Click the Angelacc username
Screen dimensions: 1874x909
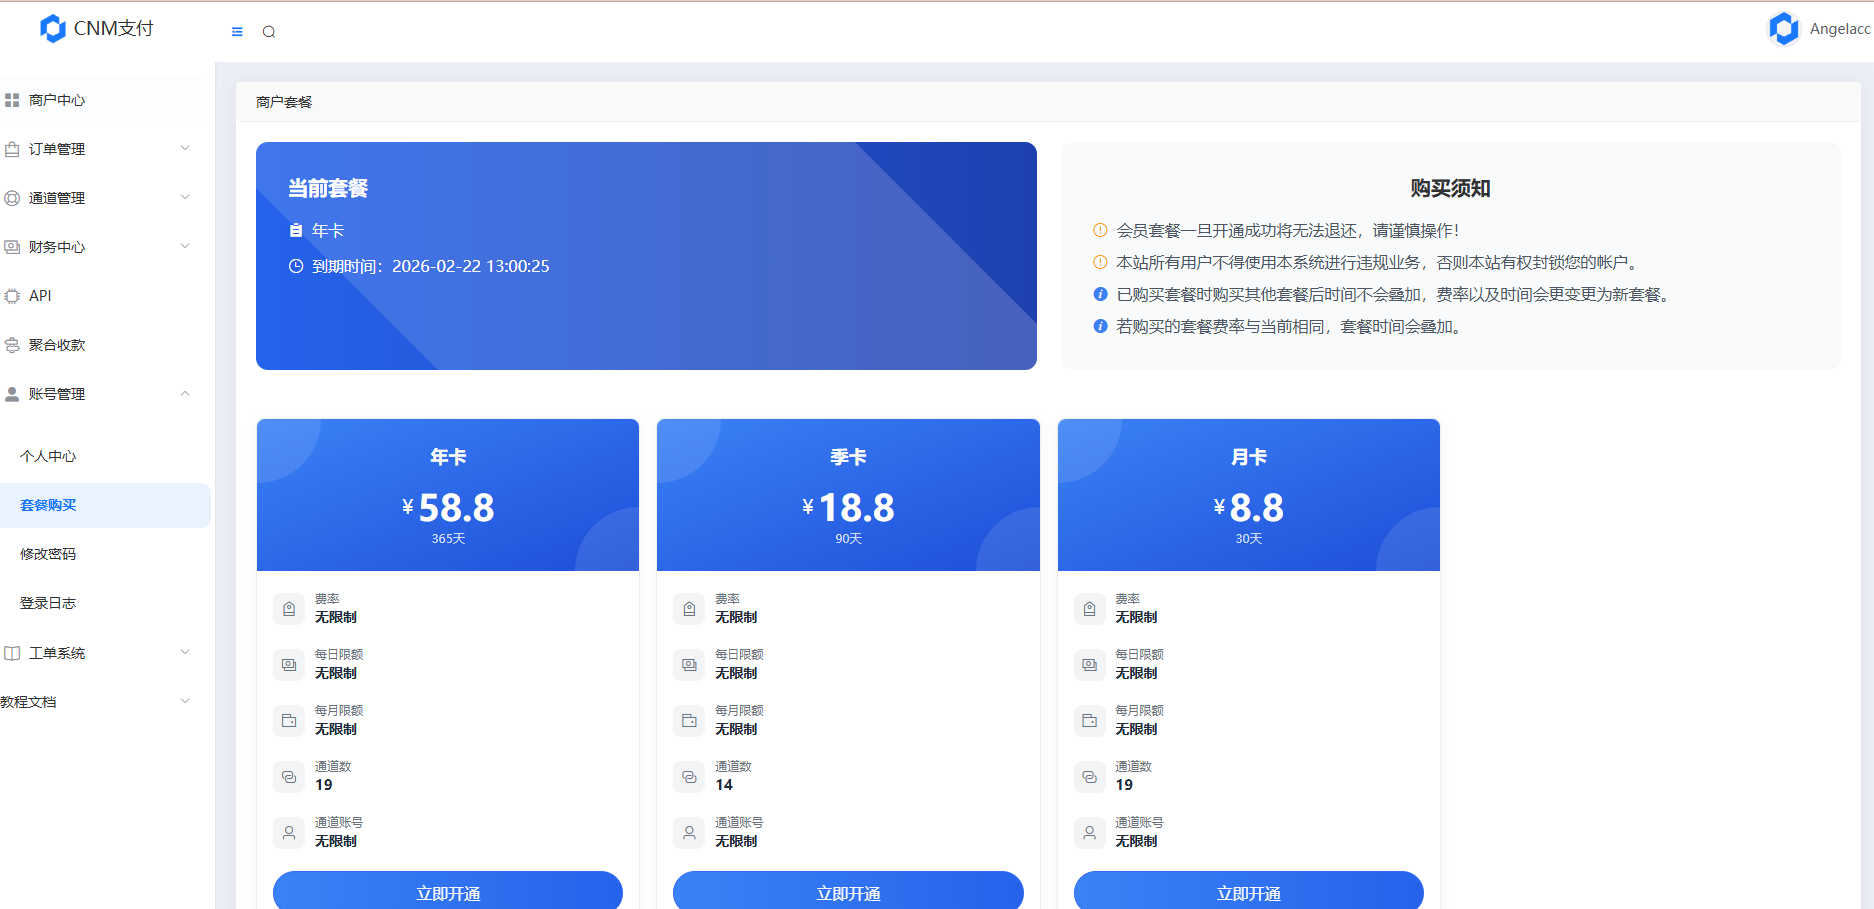[x=1840, y=29]
